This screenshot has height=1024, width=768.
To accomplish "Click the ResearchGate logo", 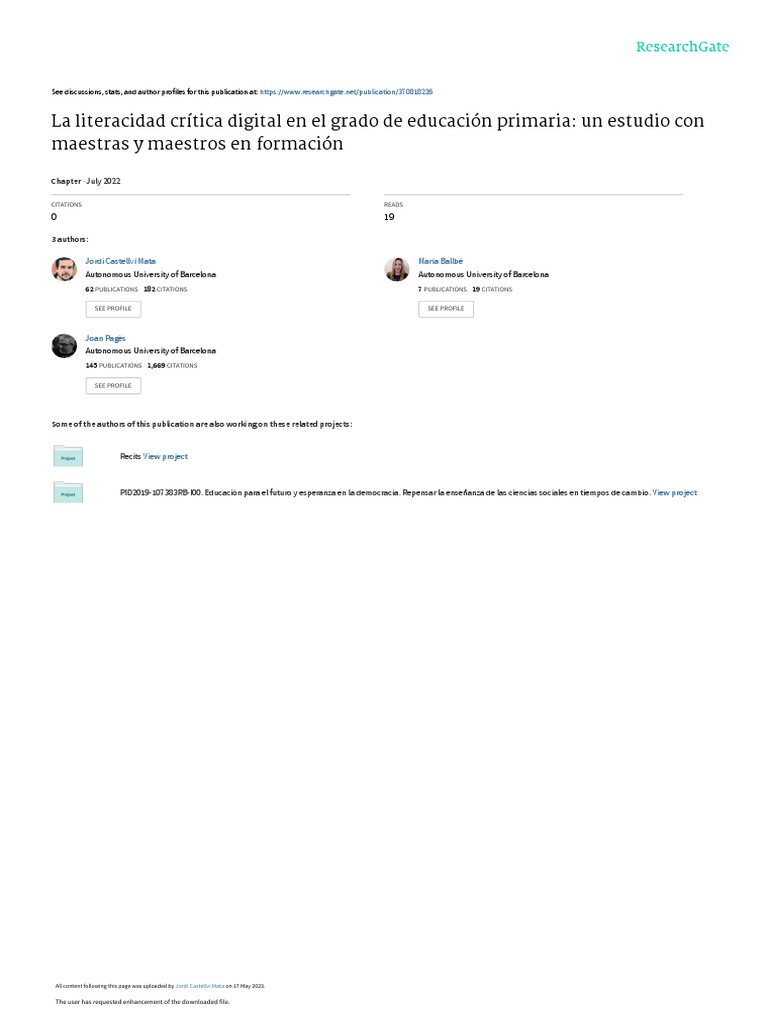I will pos(682,46).
